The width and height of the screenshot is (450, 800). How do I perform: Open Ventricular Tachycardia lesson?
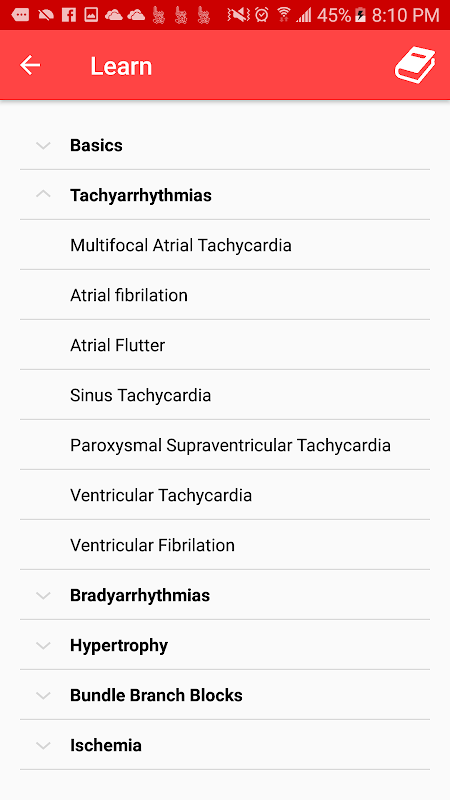point(225,495)
